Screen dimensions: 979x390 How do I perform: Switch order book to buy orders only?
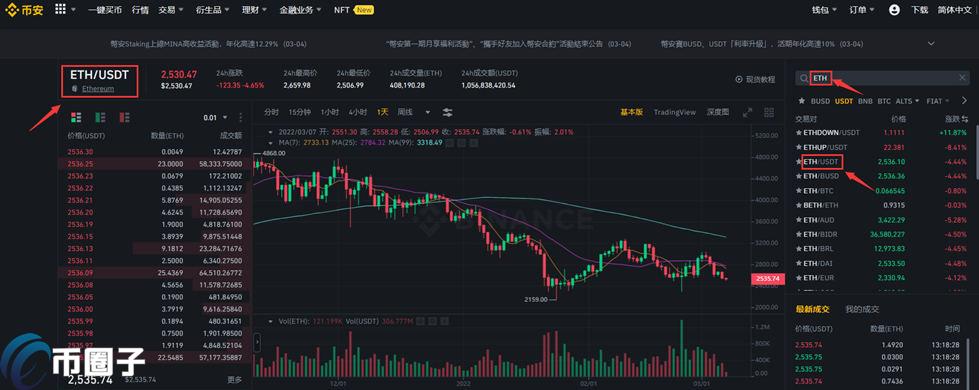click(x=100, y=117)
